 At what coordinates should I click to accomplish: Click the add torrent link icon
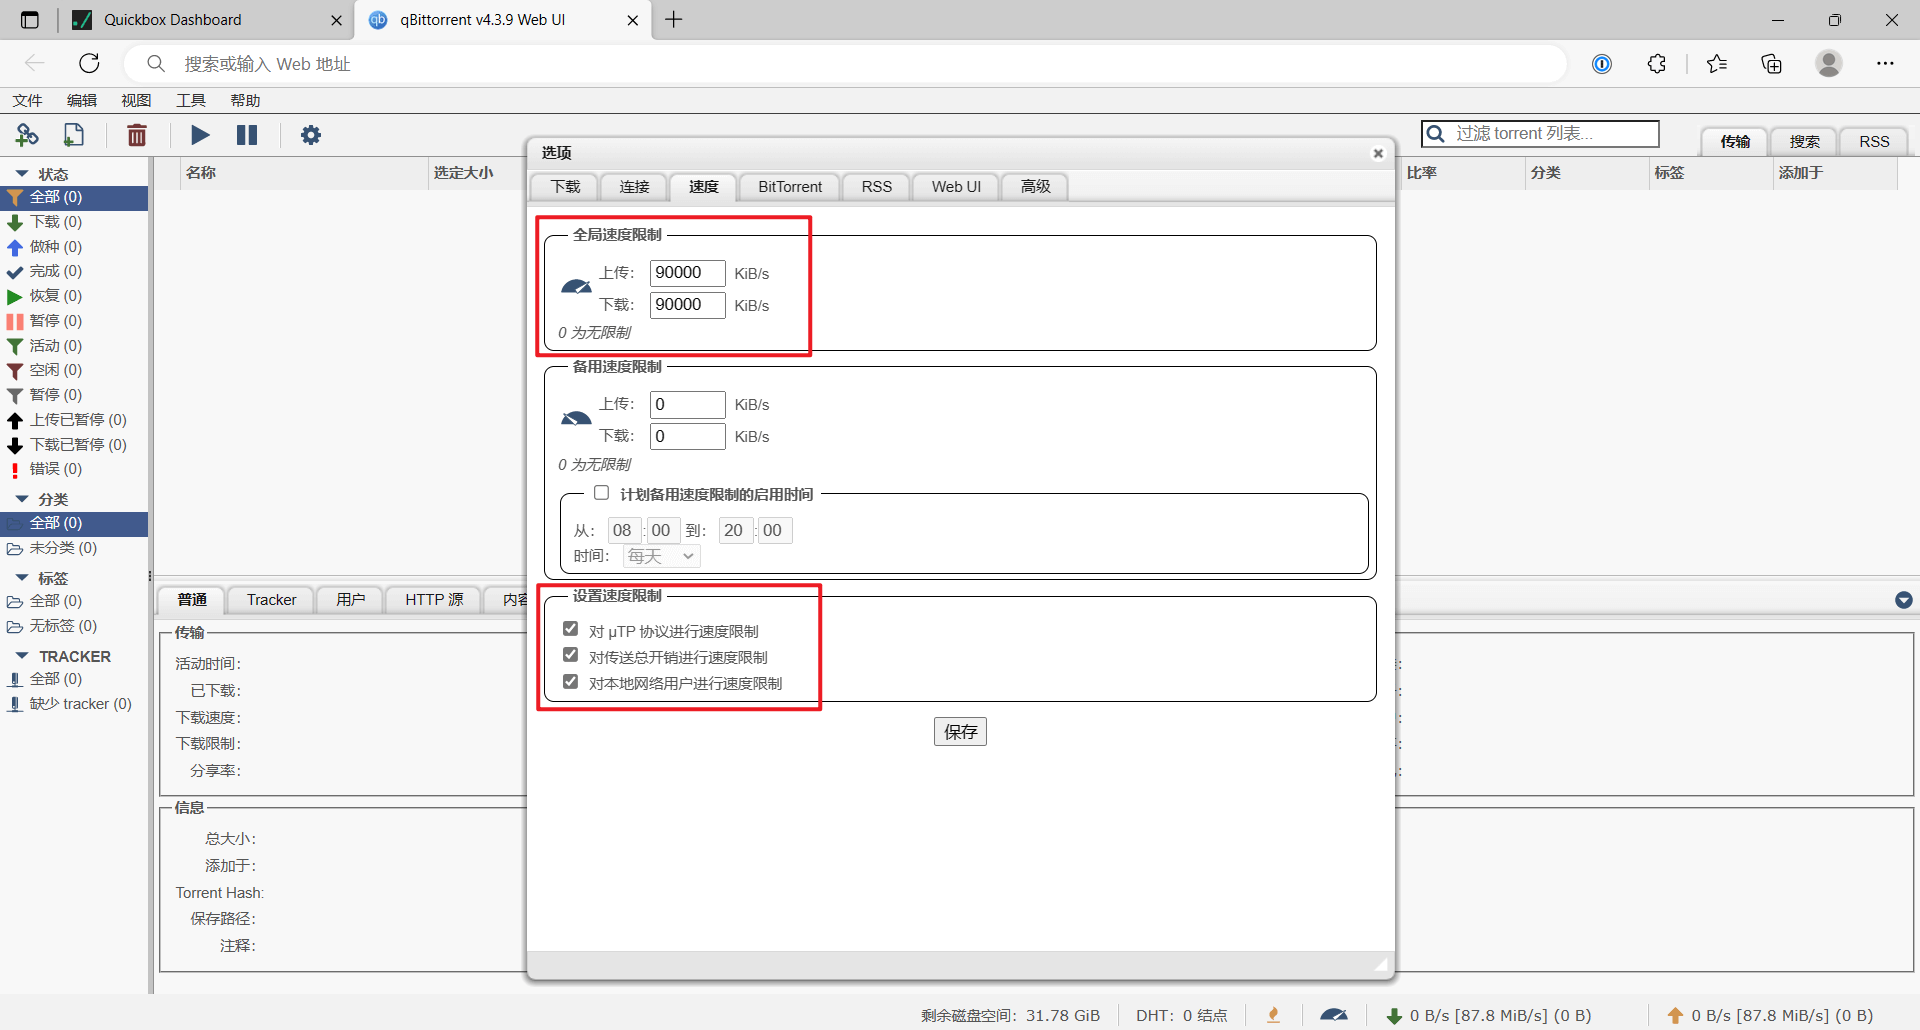click(27, 135)
